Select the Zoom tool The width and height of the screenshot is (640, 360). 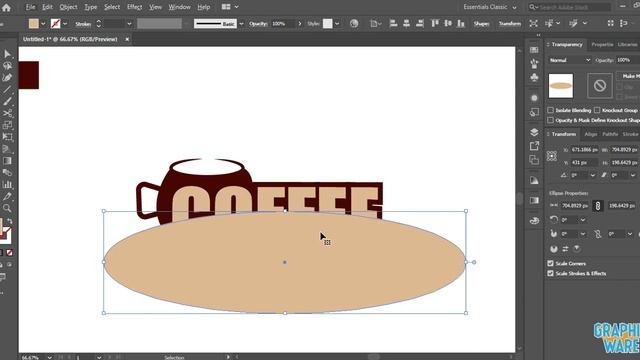coord(7,208)
